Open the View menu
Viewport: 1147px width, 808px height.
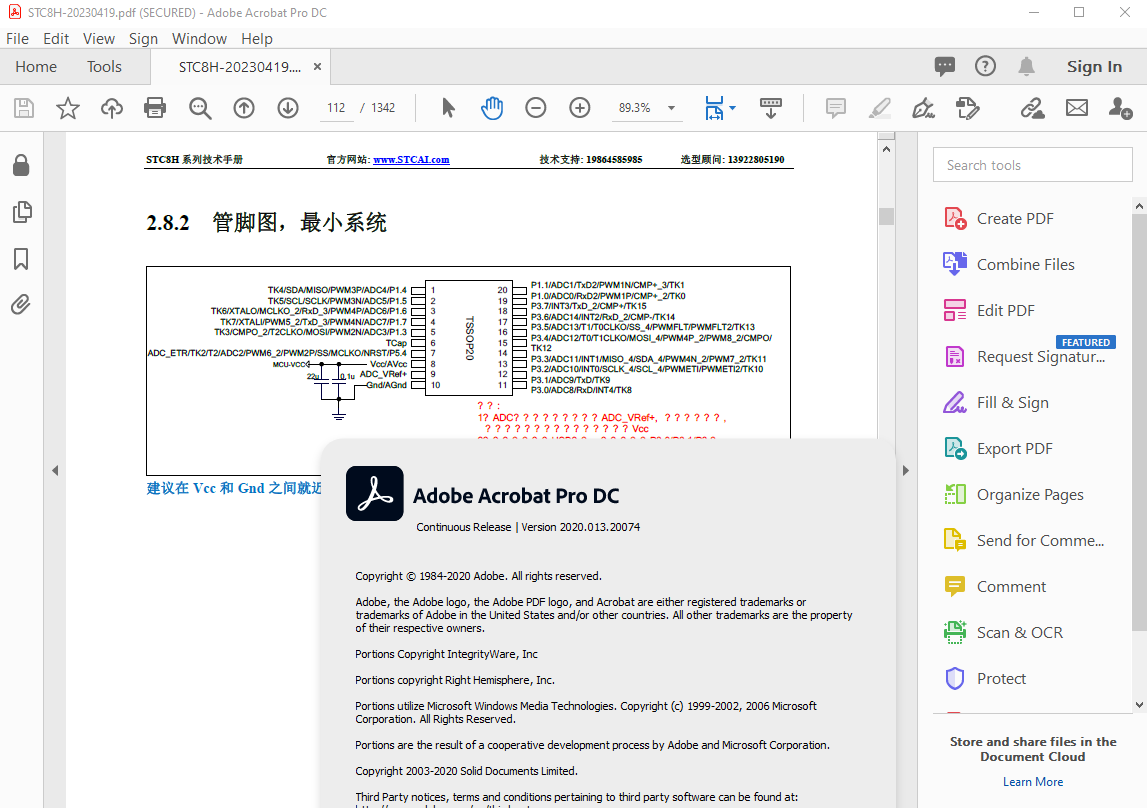99,39
